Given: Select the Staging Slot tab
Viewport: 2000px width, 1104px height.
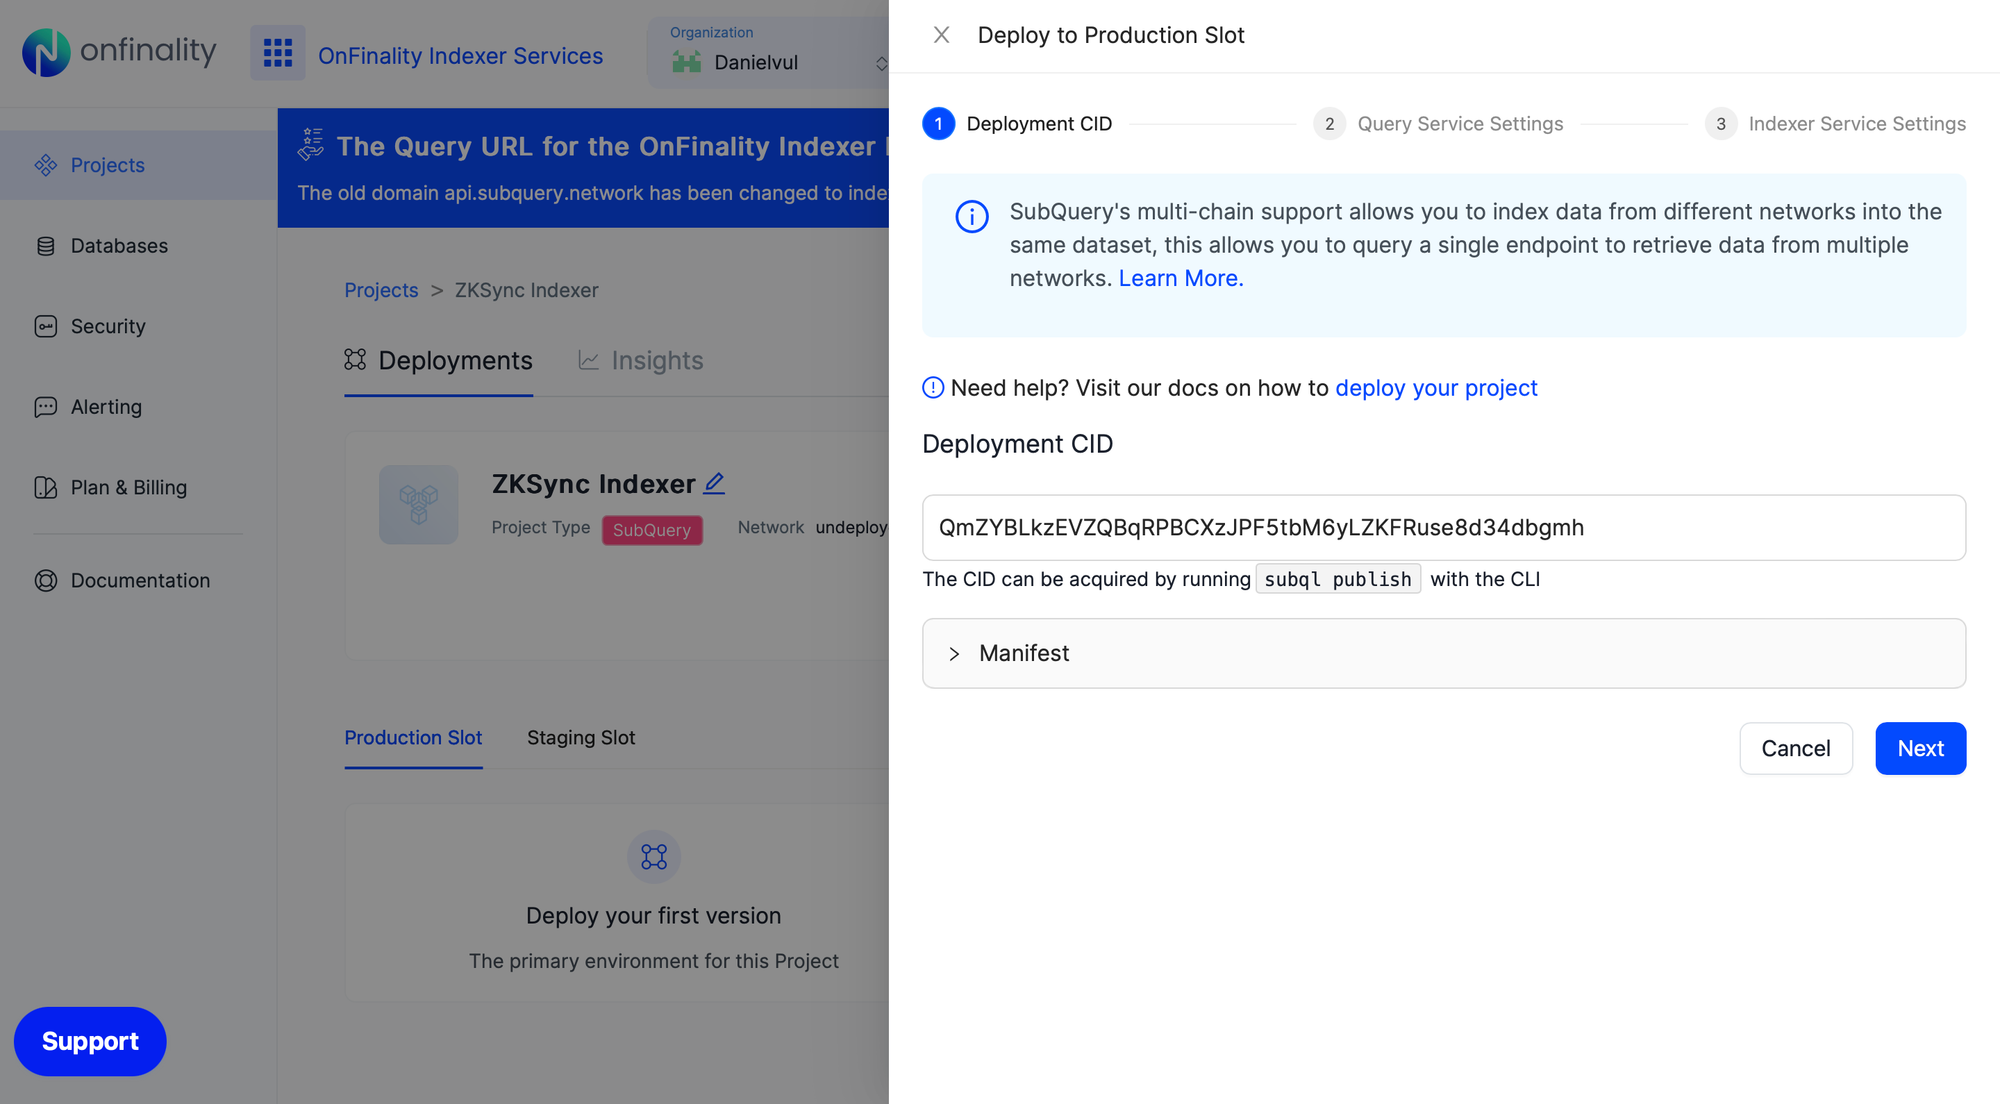Looking at the screenshot, I should (581, 738).
